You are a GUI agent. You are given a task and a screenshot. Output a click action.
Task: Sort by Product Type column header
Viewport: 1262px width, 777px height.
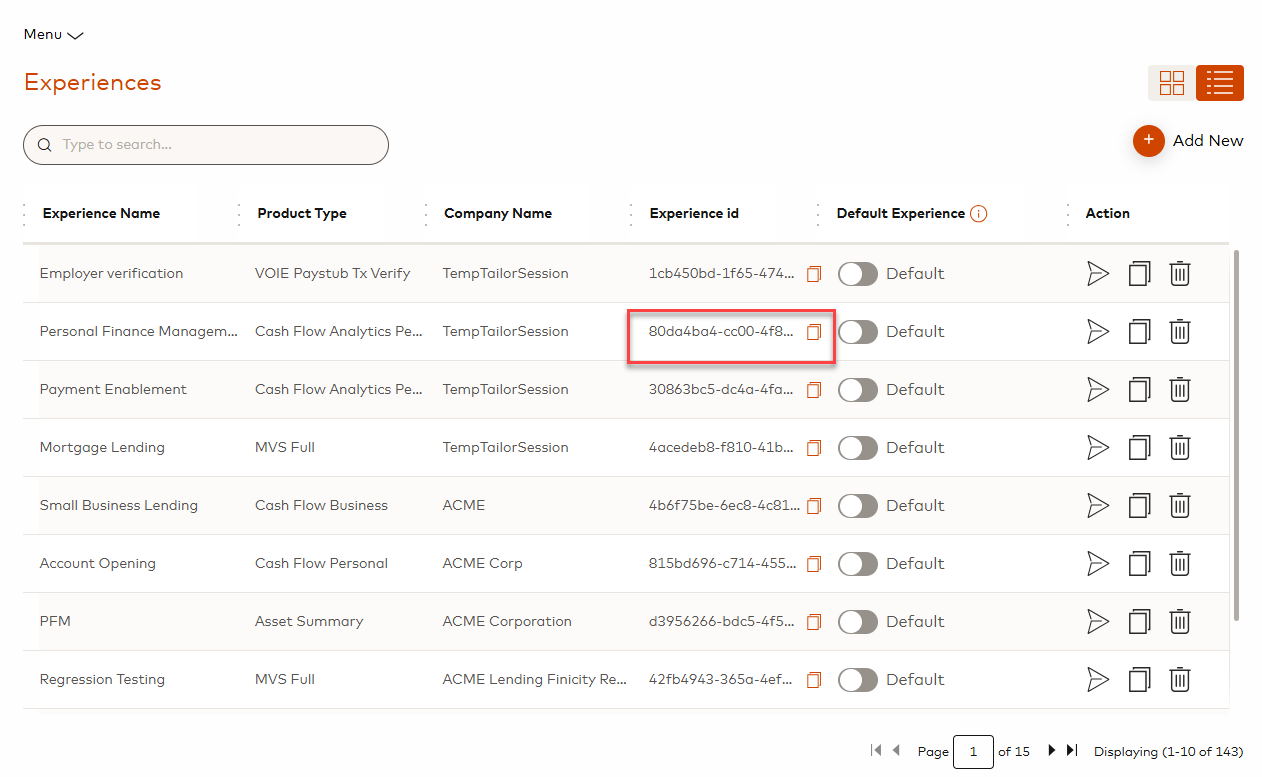pos(302,213)
